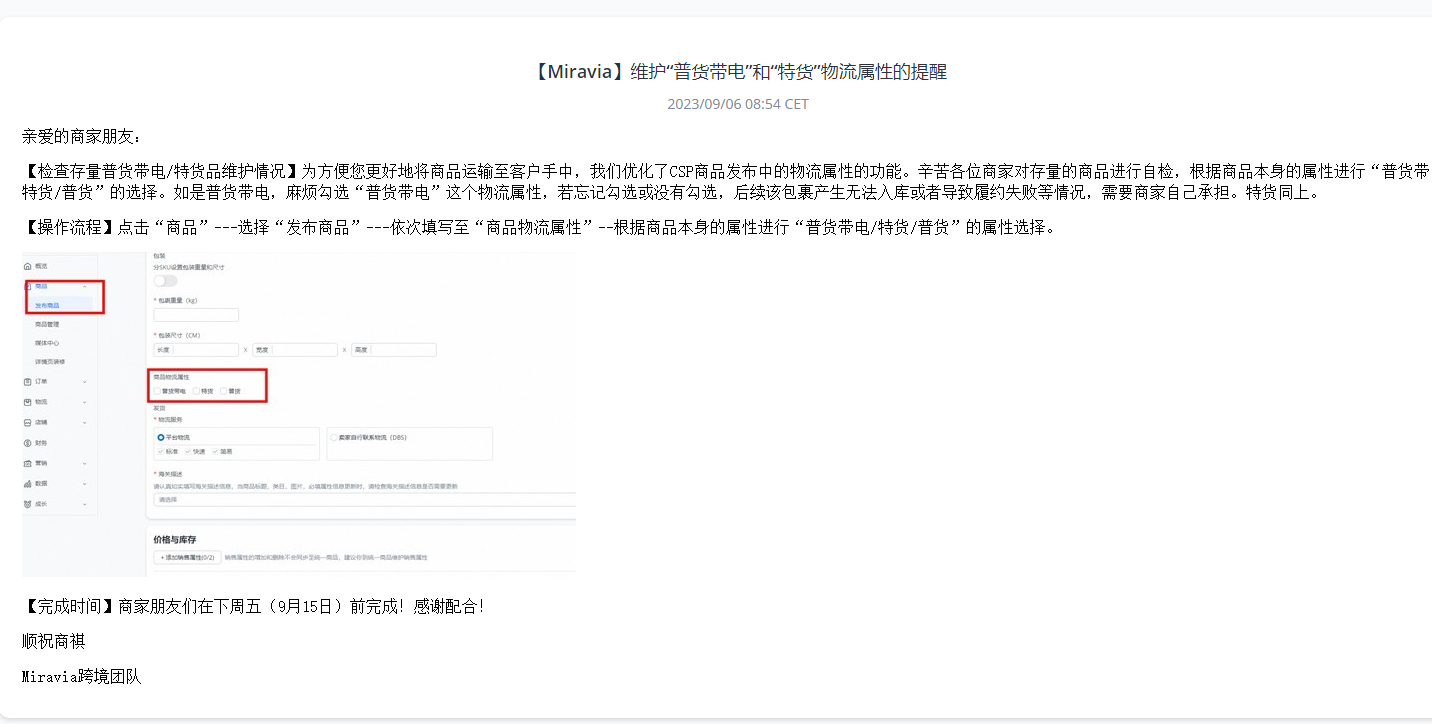Click the date 2023/09/06 08:54 CET
Viewport: 1432px width, 724px height.
[738, 104]
